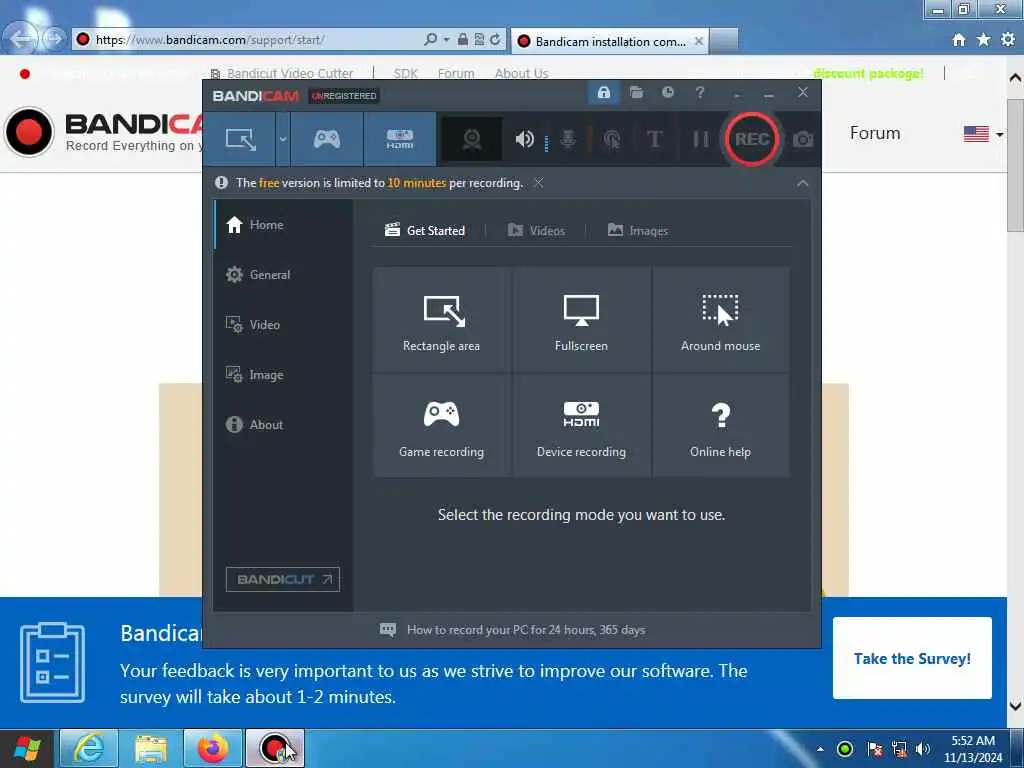The height and width of the screenshot is (768, 1024).
Task: Switch to the Videos tab
Action: pos(536,231)
